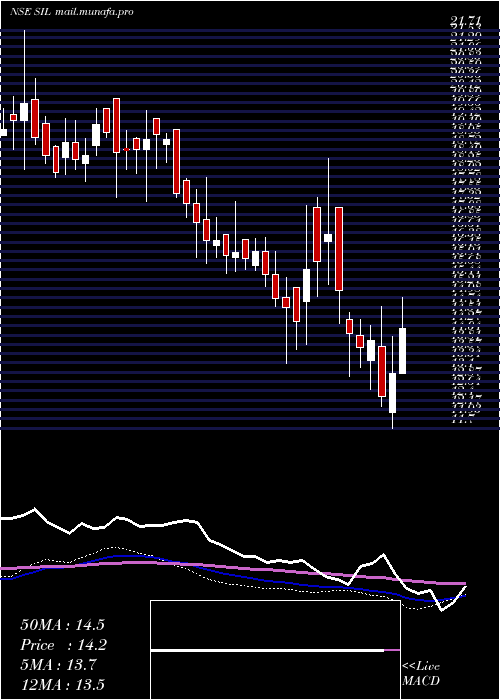Click the last white candlestick on the right

click(x=402, y=351)
